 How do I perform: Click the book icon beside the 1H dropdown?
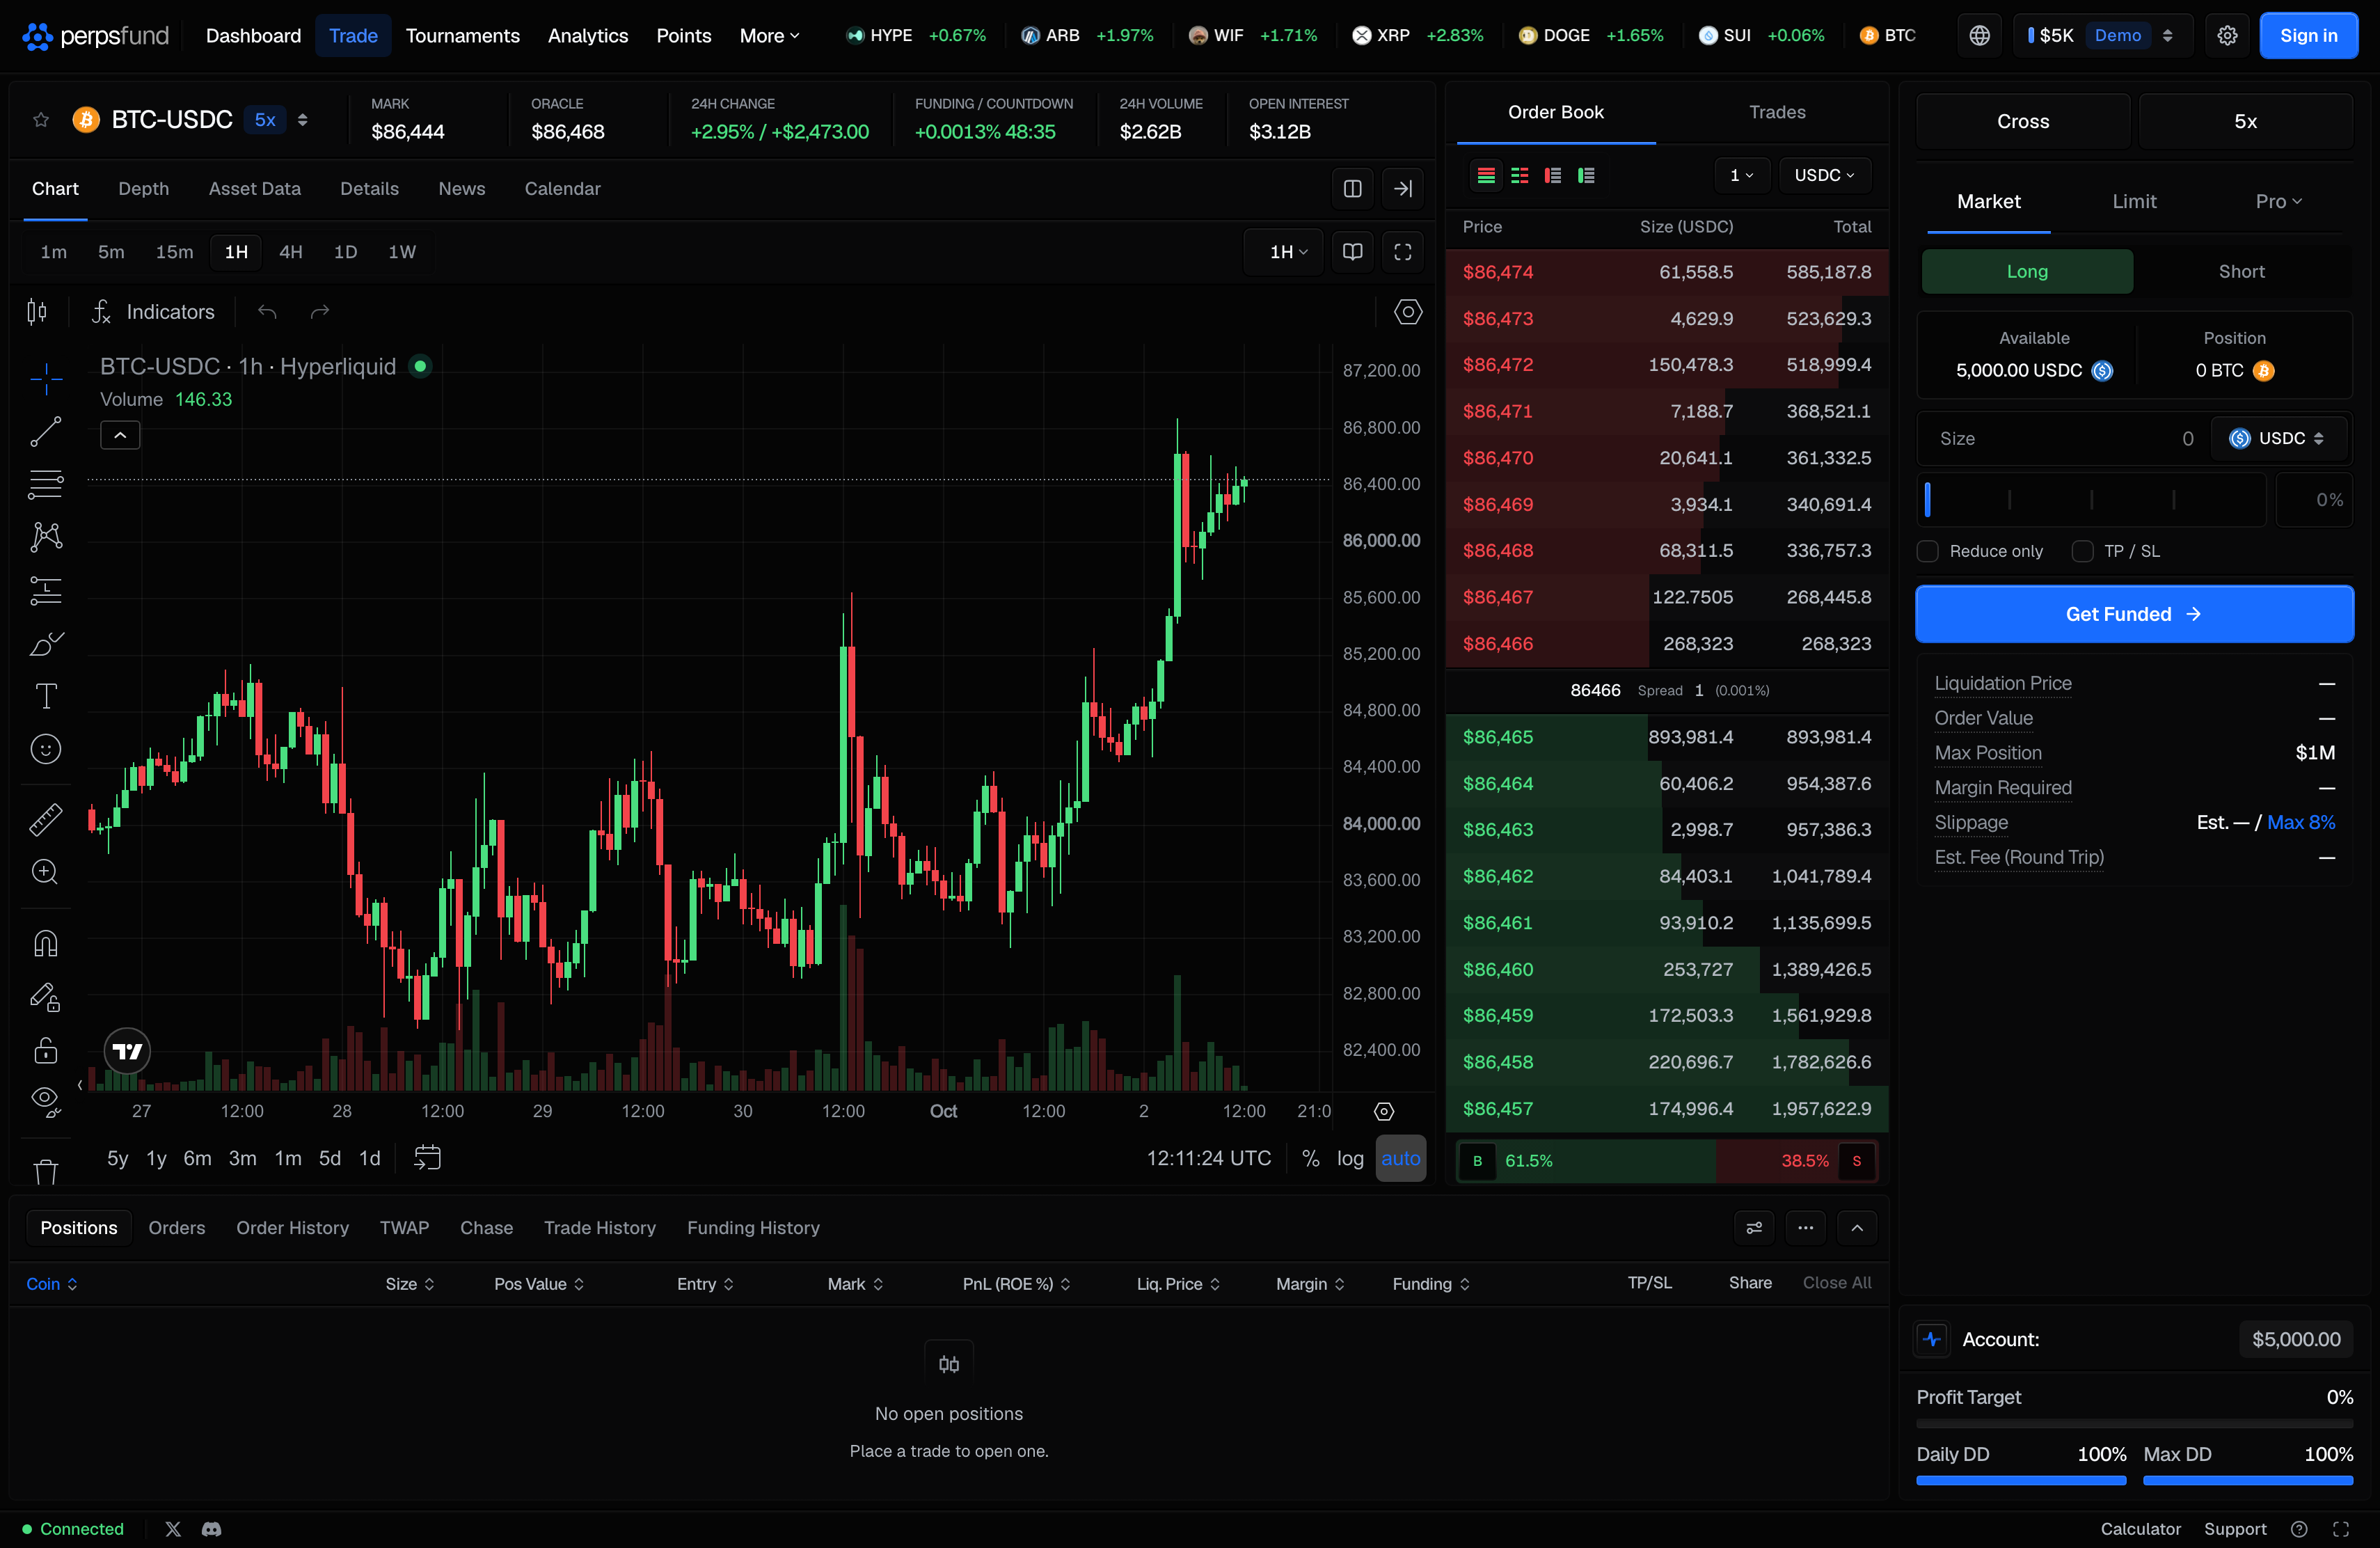pos(1352,252)
